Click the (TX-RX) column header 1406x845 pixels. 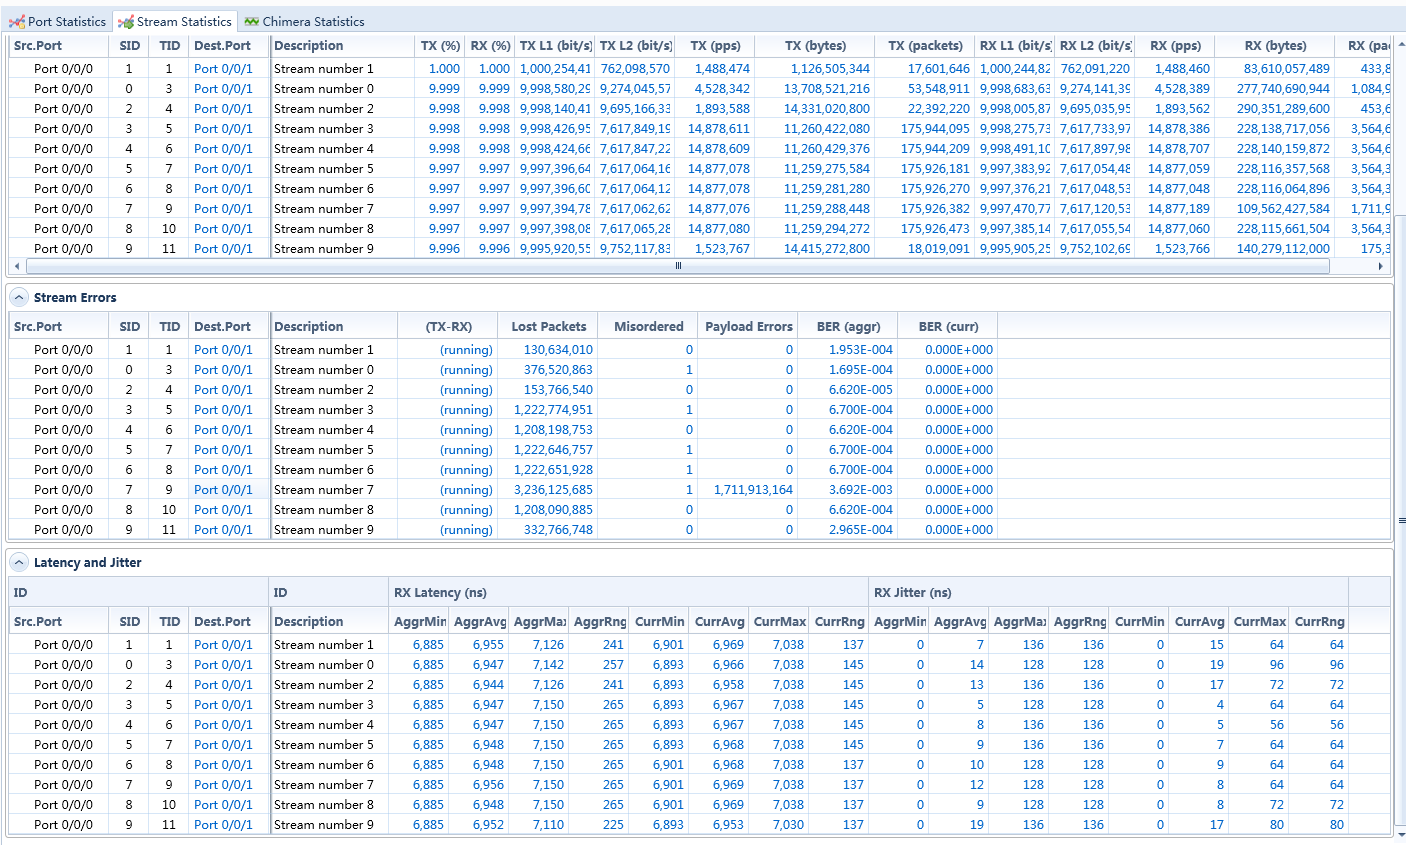pyautogui.click(x=448, y=327)
